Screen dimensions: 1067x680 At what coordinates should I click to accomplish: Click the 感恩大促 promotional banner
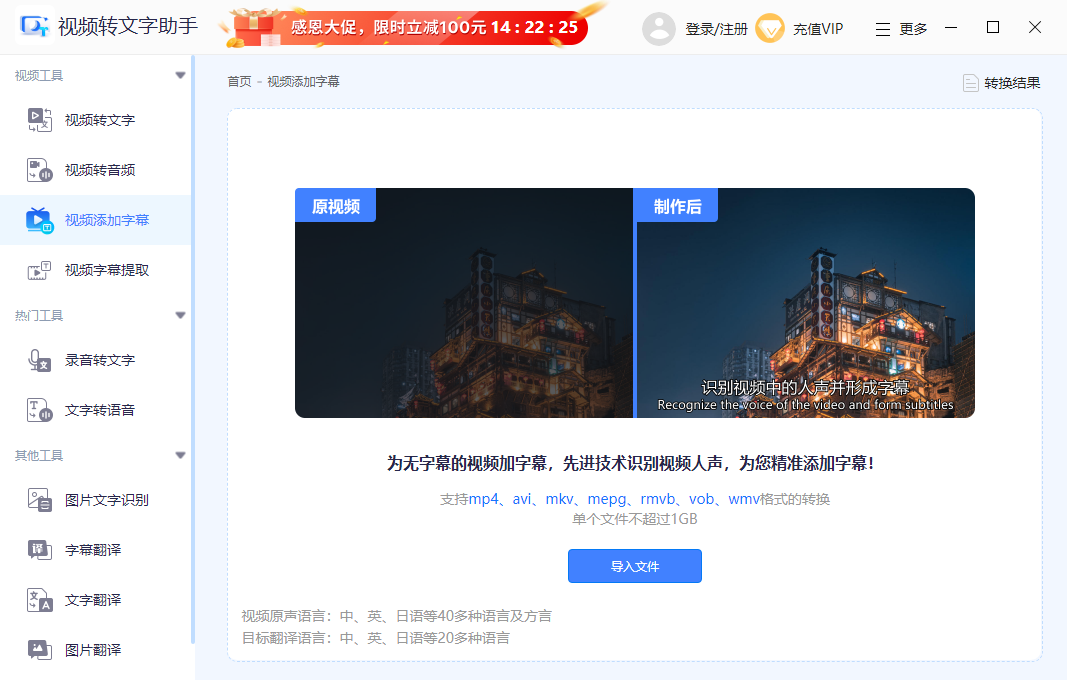[x=400, y=27]
